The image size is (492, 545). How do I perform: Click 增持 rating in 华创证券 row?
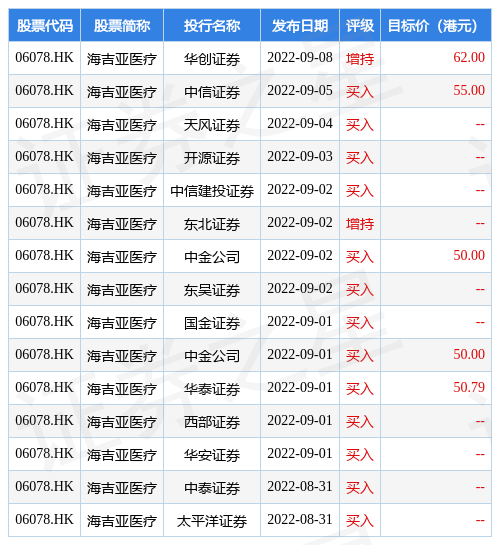(x=360, y=59)
